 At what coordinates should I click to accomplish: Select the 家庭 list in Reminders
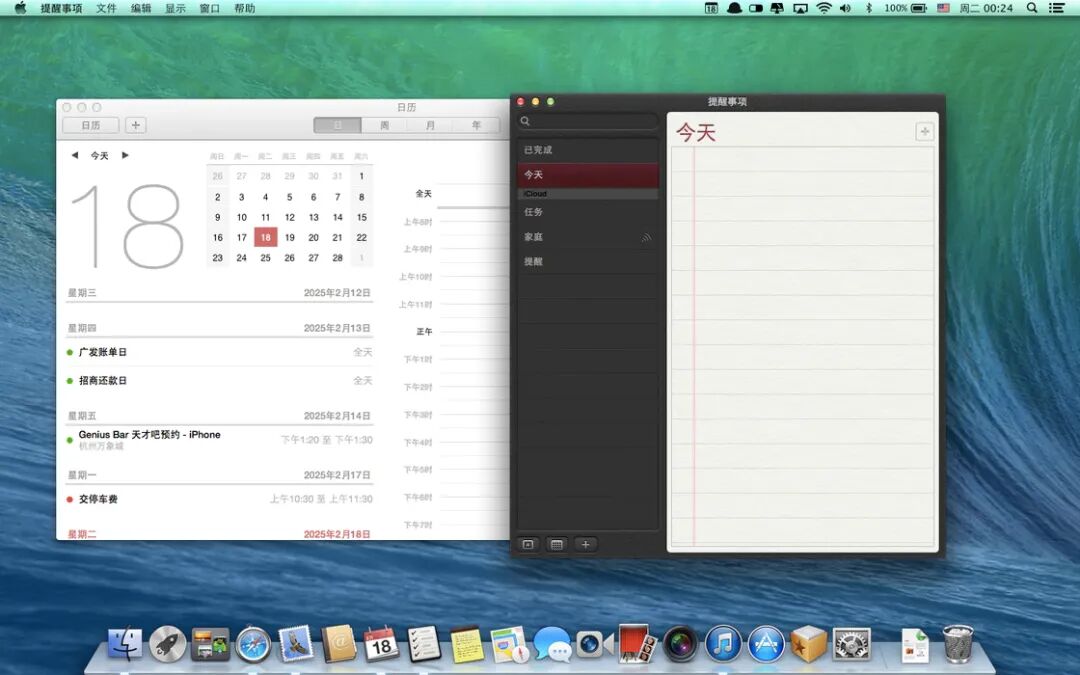[588, 237]
